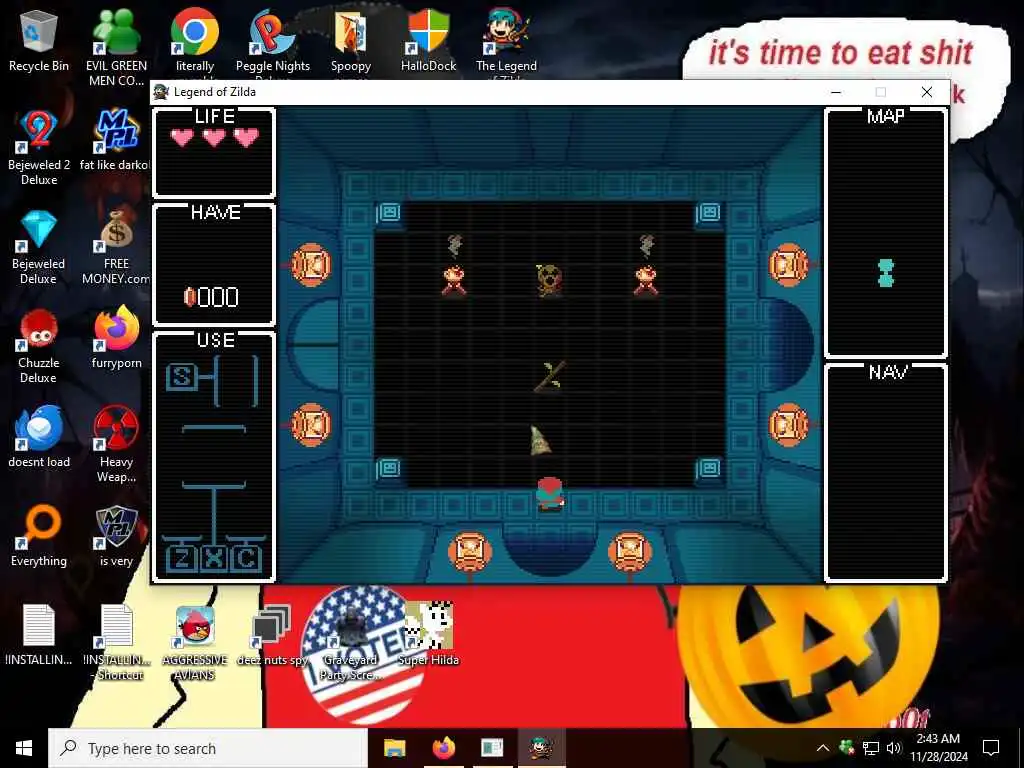Image resolution: width=1024 pixels, height=768 pixels.
Task: Click the cyan room marker on the MAP
Action: click(x=886, y=273)
